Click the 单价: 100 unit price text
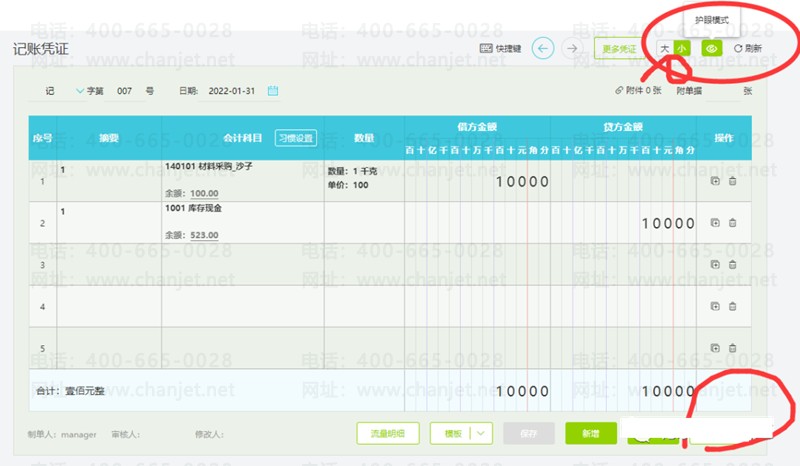800x466 pixels. point(348,185)
